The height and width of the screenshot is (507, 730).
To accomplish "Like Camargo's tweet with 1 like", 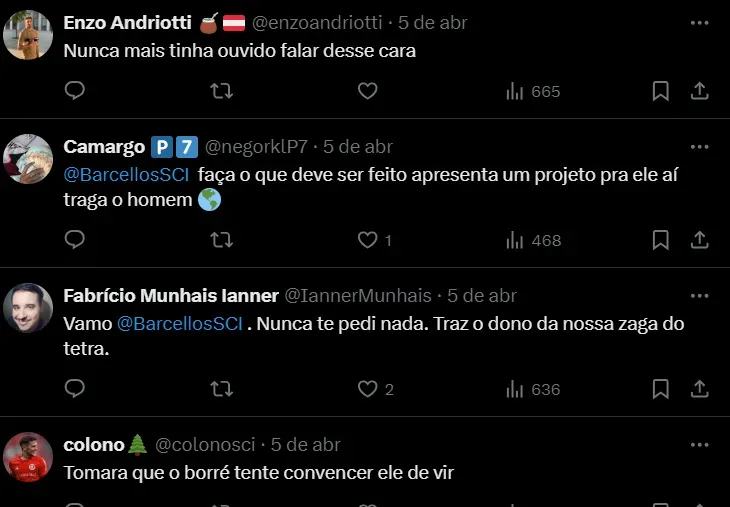I will 368,240.
